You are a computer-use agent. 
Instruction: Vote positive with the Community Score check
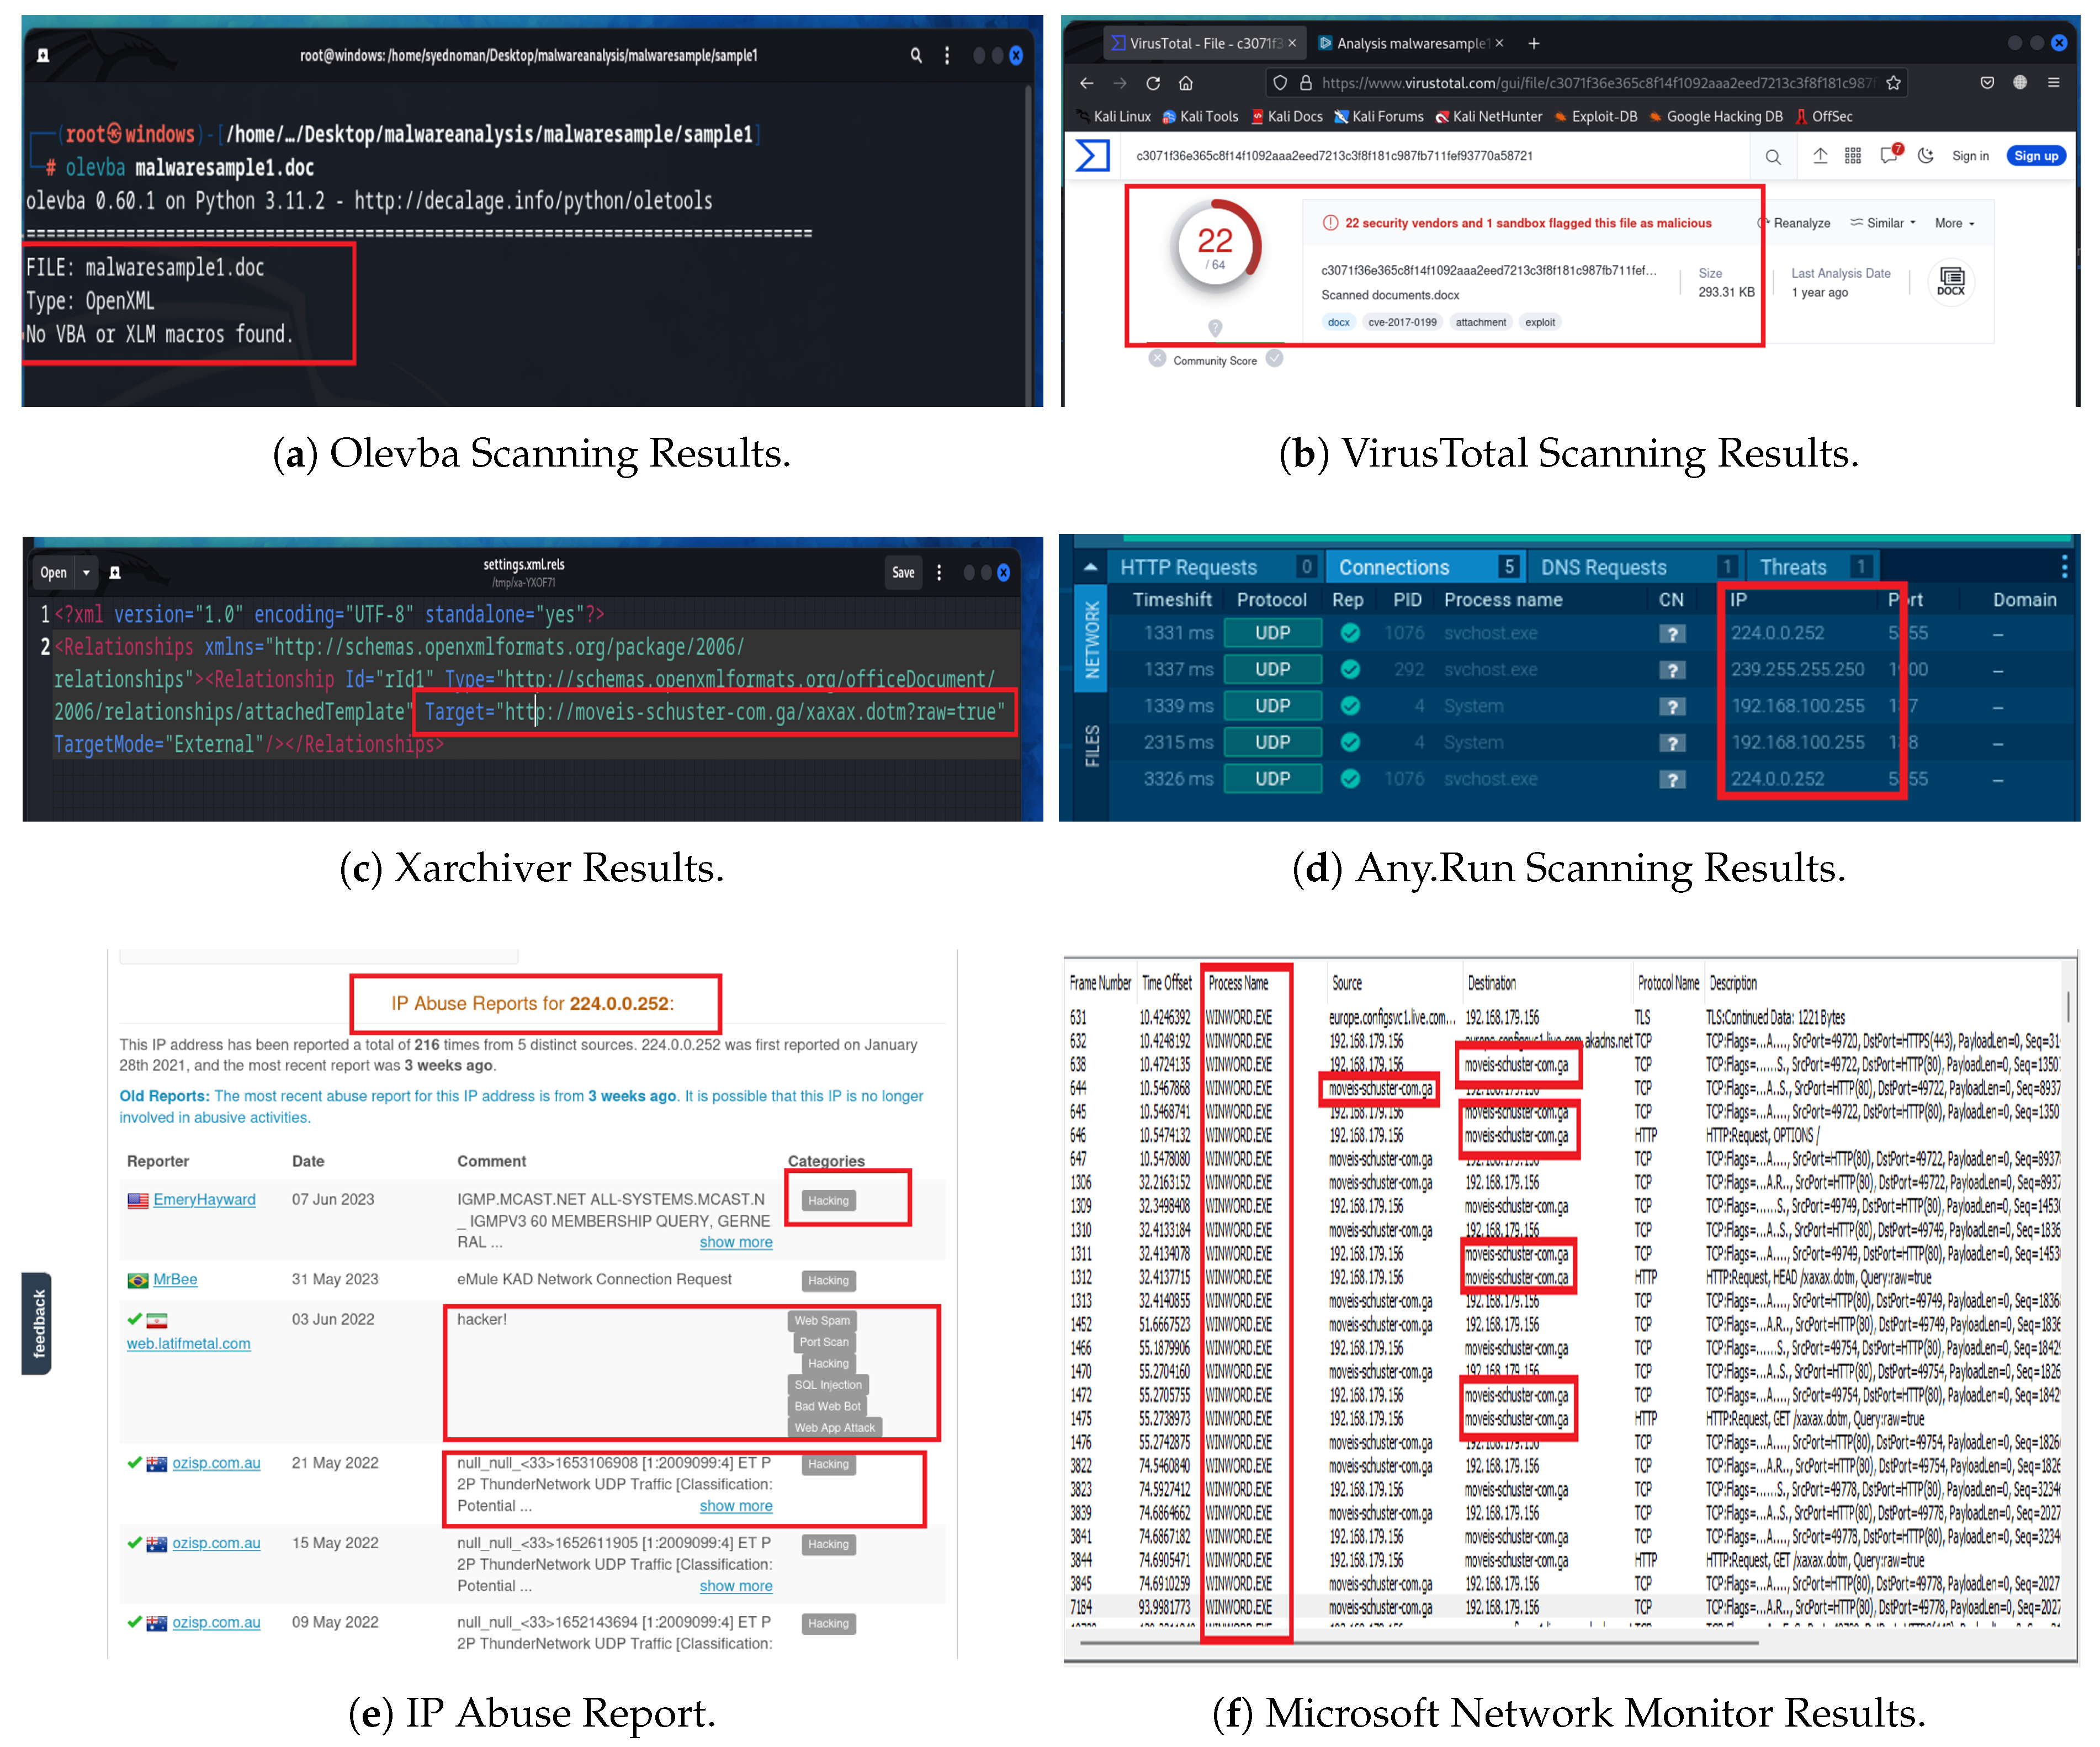pyautogui.click(x=1274, y=358)
